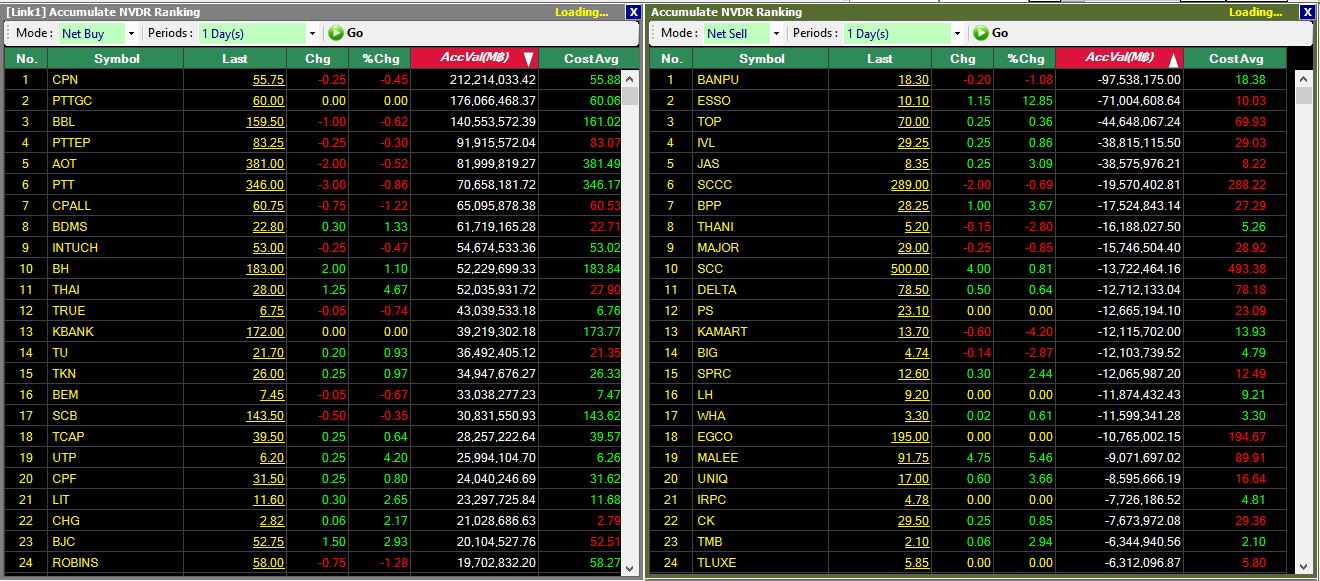Screen dimensions: 1320x581
Task: Close the Link1 Accumulate NVDR Ranking panel
Action: click(633, 12)
